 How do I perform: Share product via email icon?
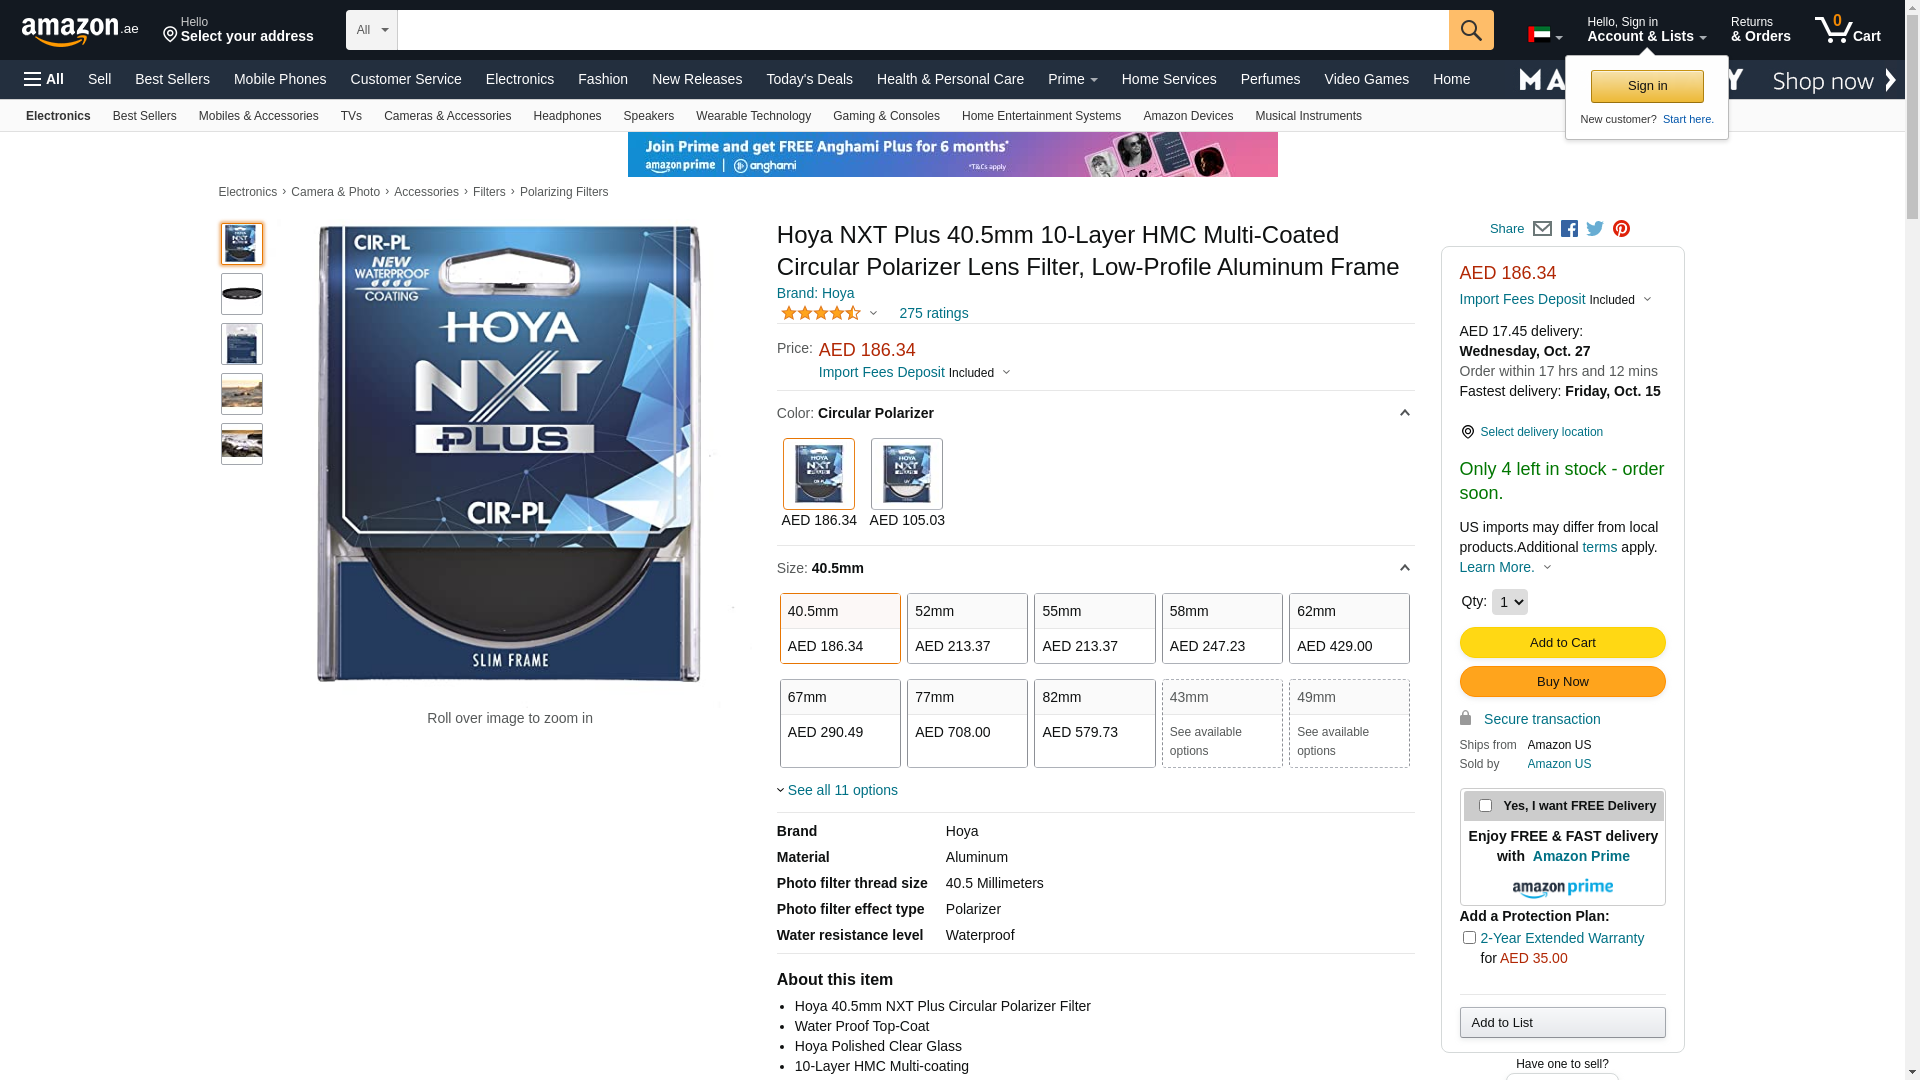pyautogui.click(x=1542, y=229)
